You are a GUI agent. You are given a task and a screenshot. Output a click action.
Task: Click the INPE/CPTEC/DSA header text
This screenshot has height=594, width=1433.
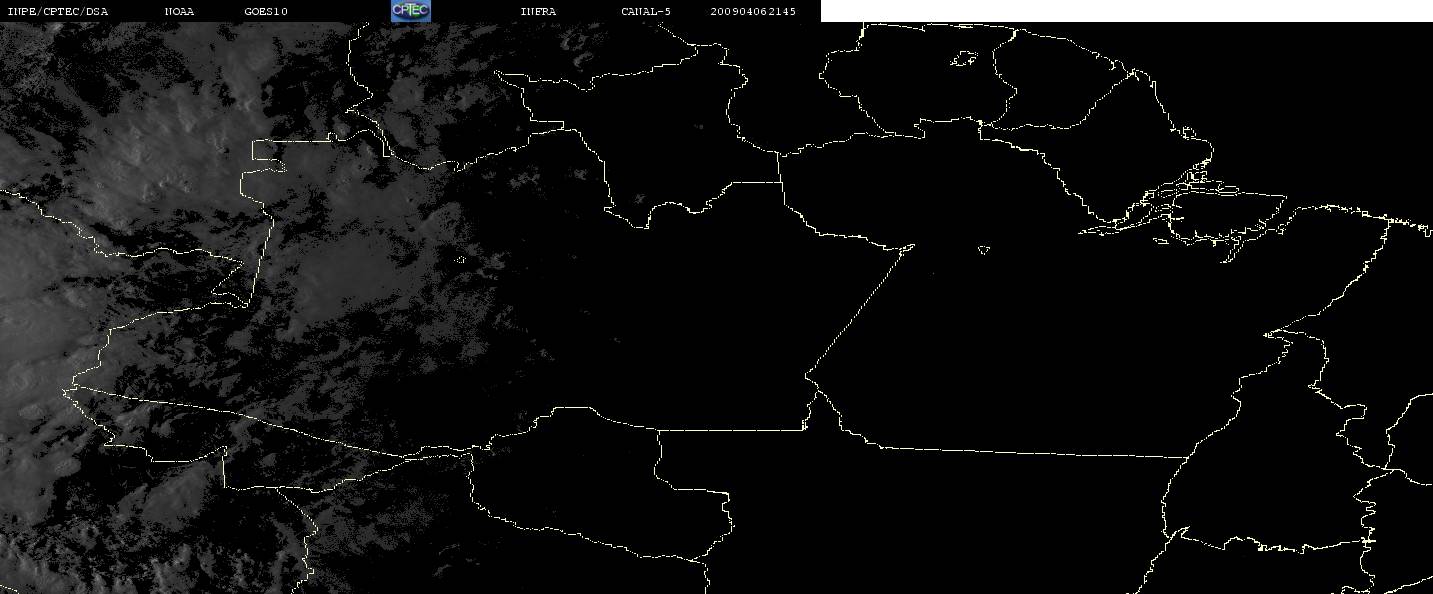[57, 12]
